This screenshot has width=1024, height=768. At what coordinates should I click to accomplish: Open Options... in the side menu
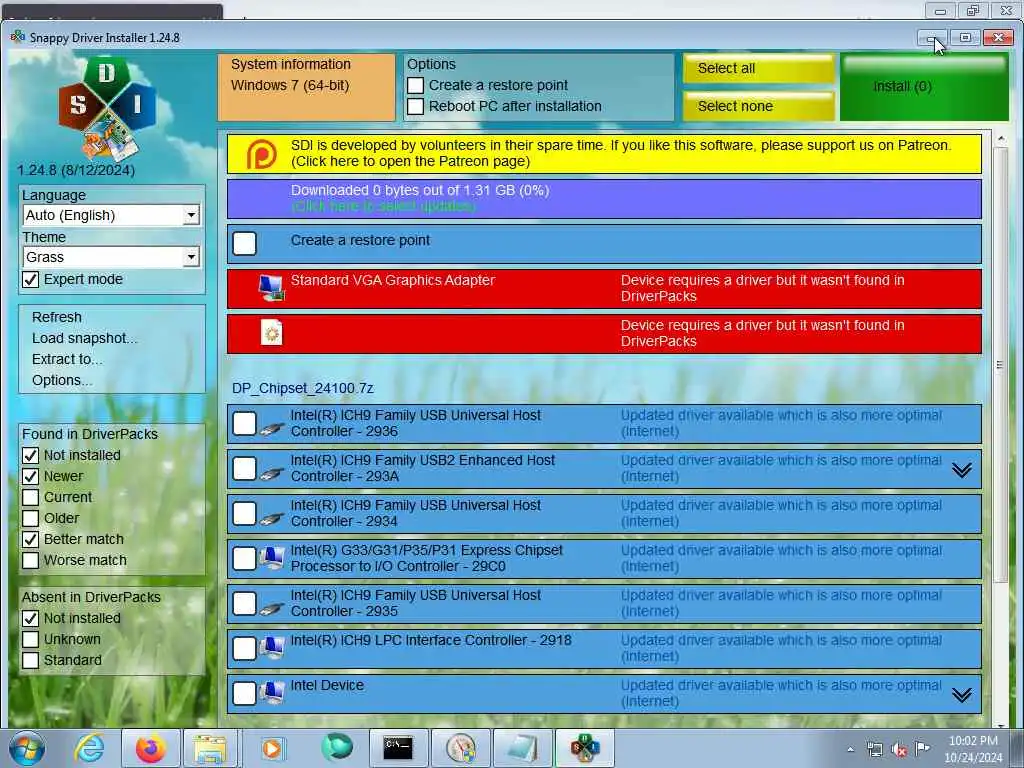62,380
